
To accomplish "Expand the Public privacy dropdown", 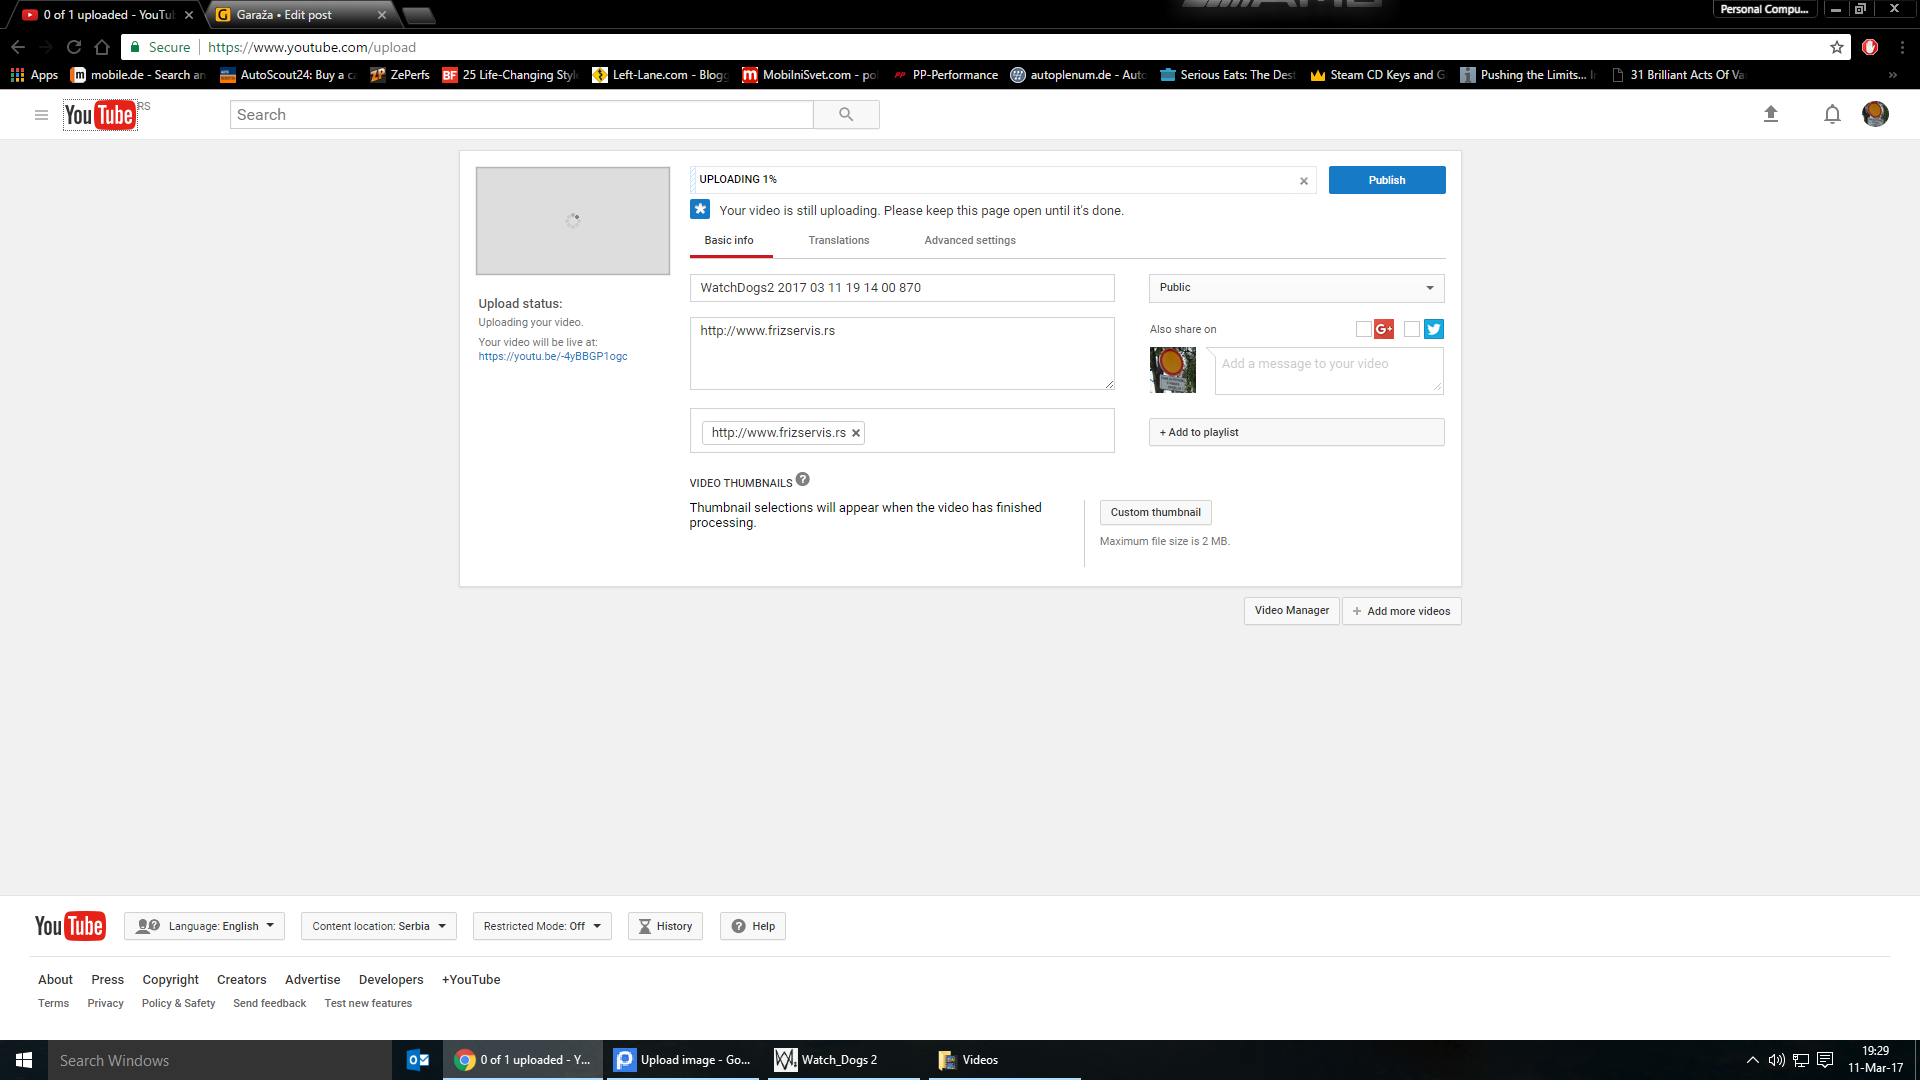I will 1296,288.
